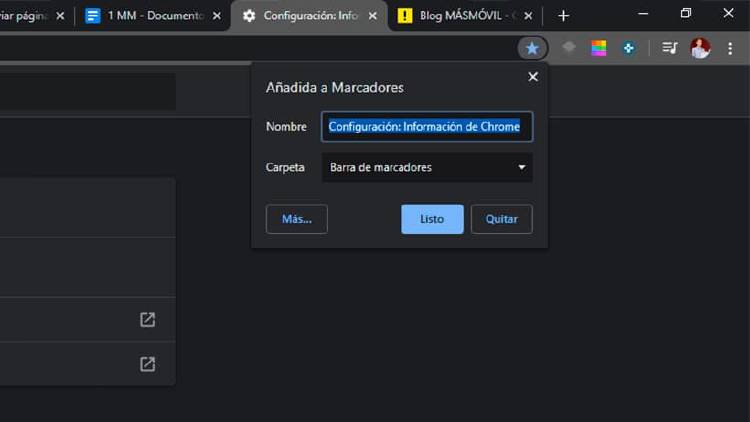This screenshot has height=422, width=750.
Task: Confirm bookmark with the Listo button
Action: coord(432,219)
